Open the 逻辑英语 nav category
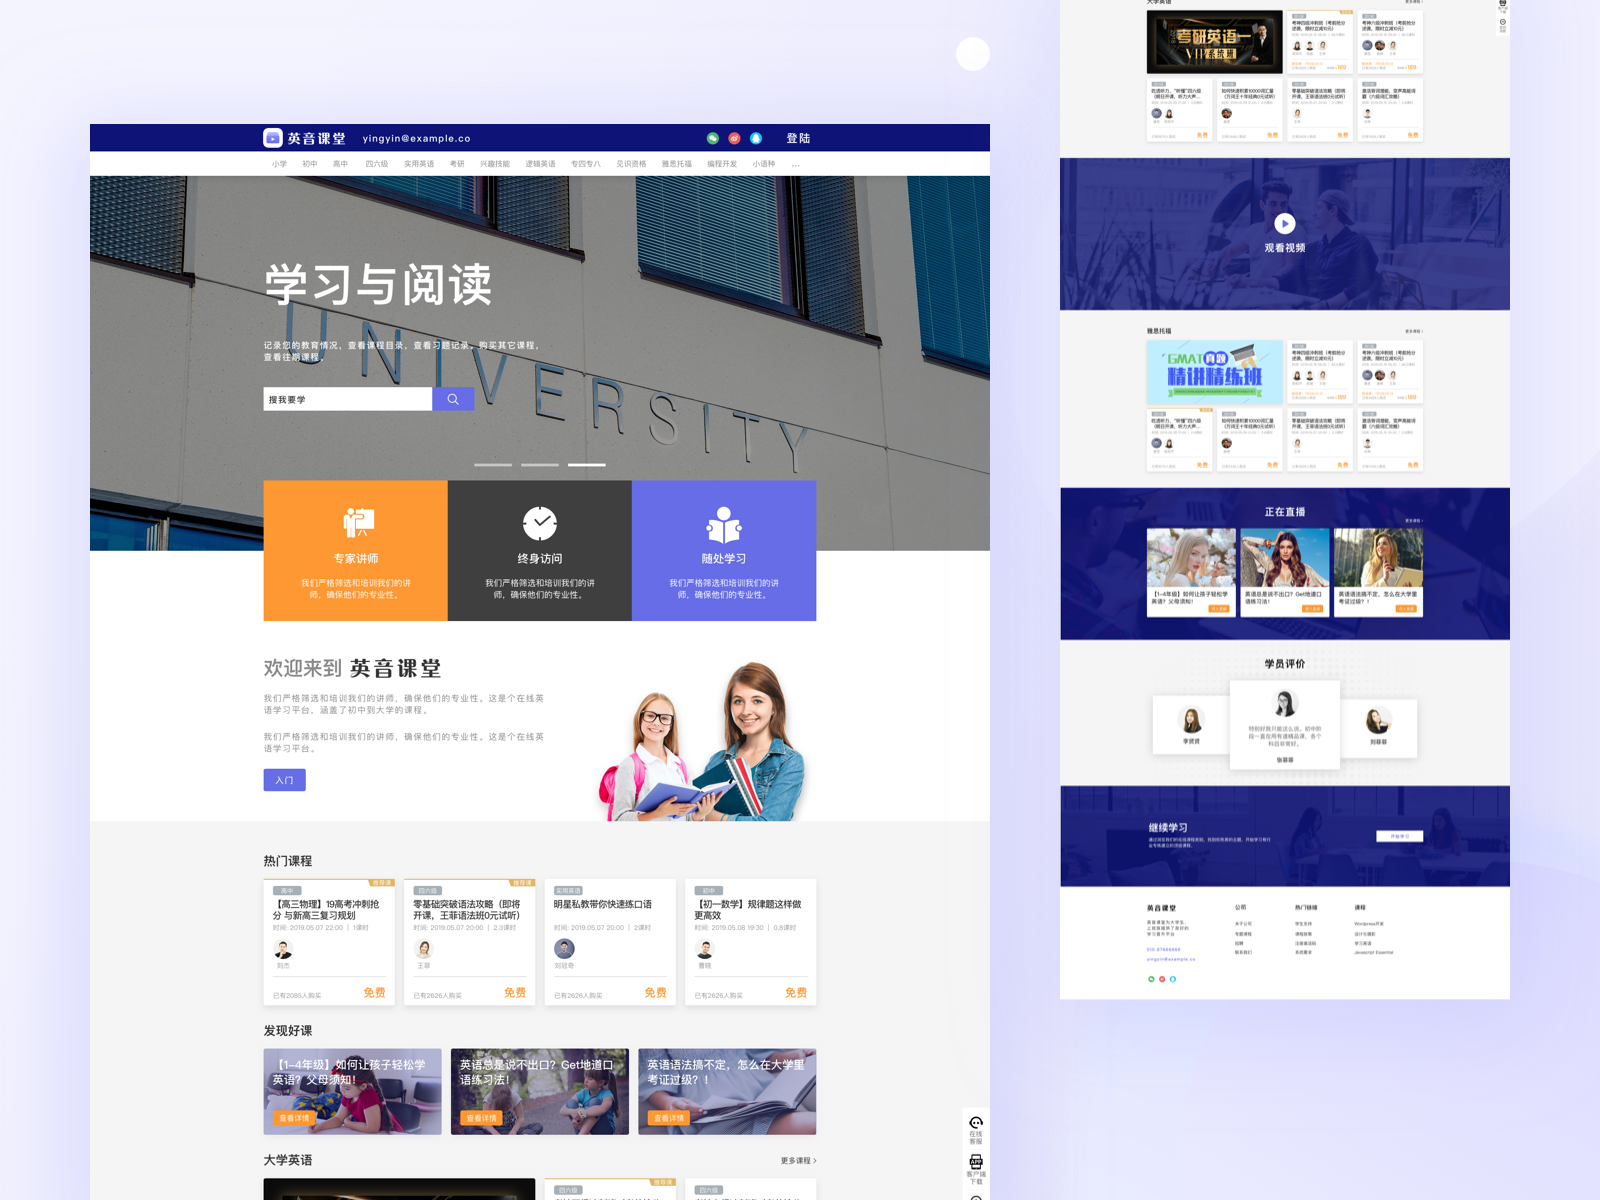This screenshot has width=1600, height=1200. pyautogui.click(x=541, y=164)
